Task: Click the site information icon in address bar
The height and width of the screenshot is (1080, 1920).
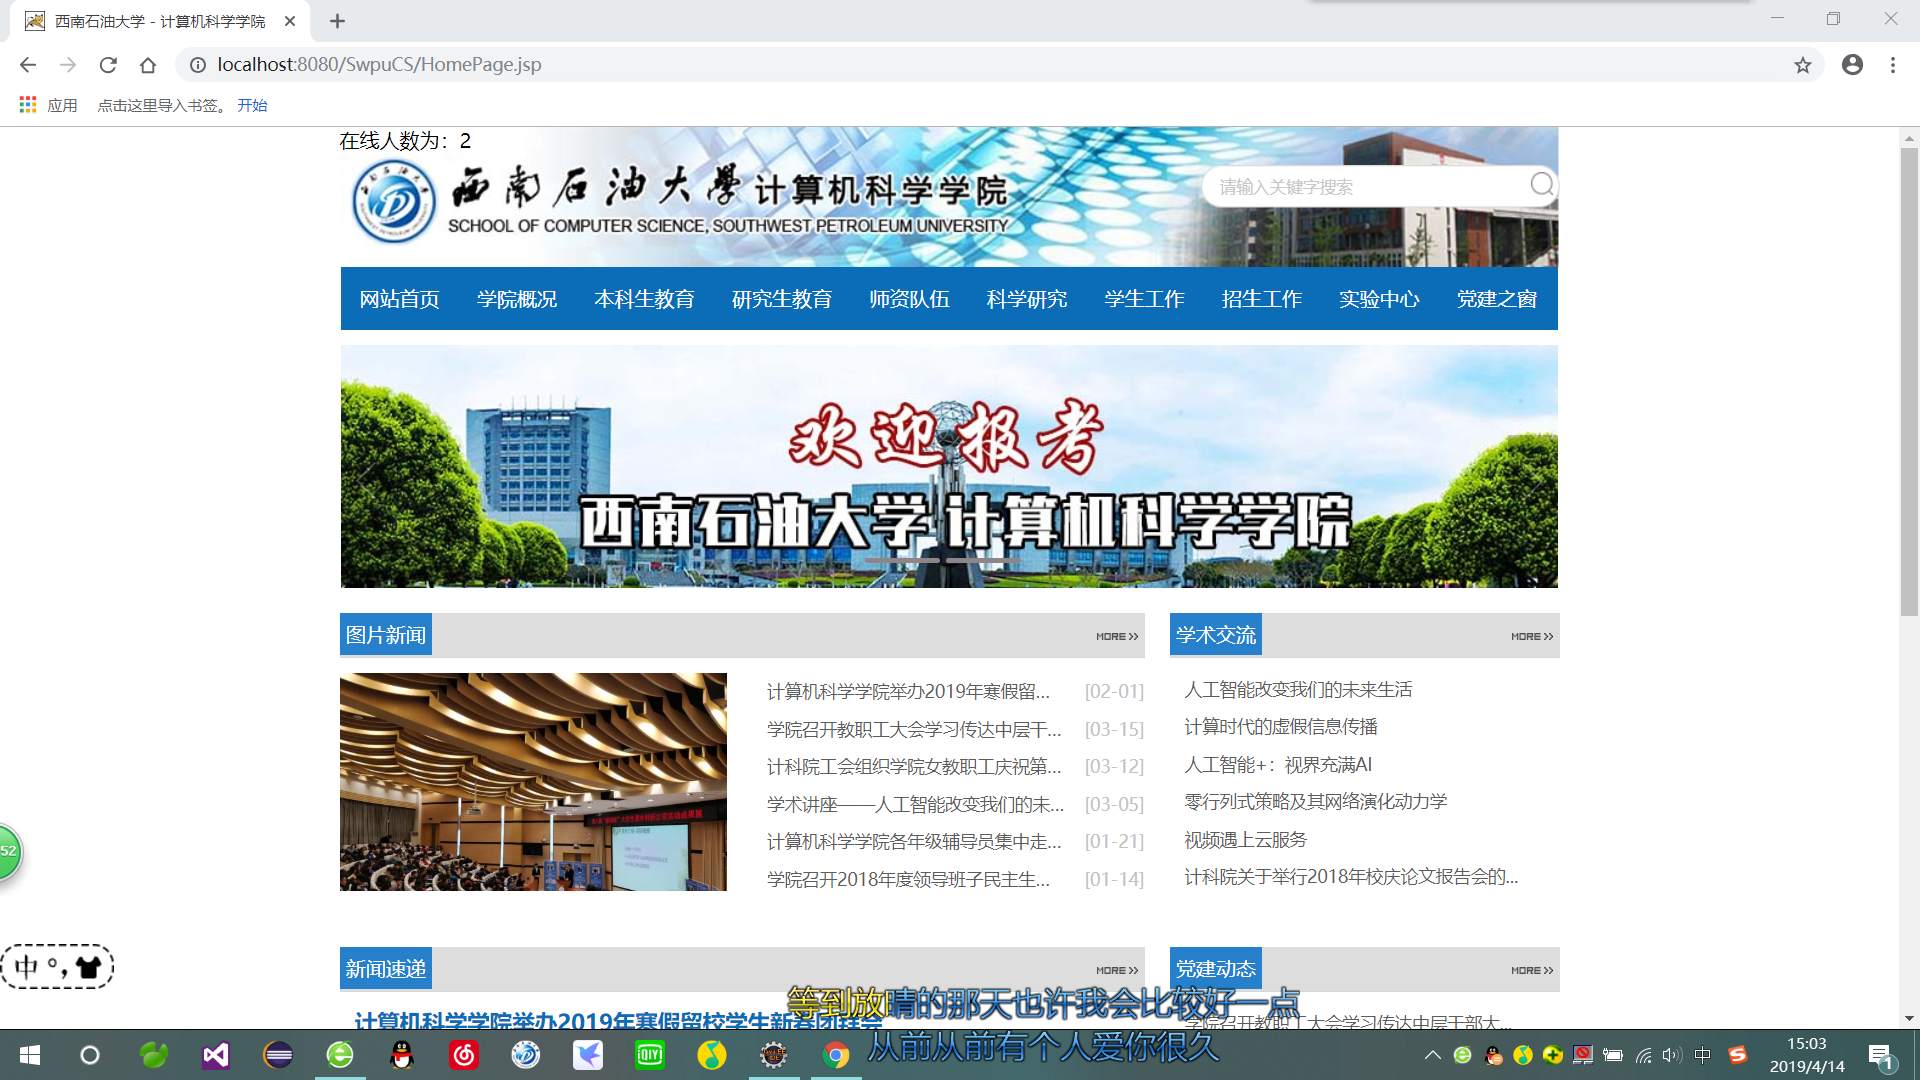Action: (198, 65)
